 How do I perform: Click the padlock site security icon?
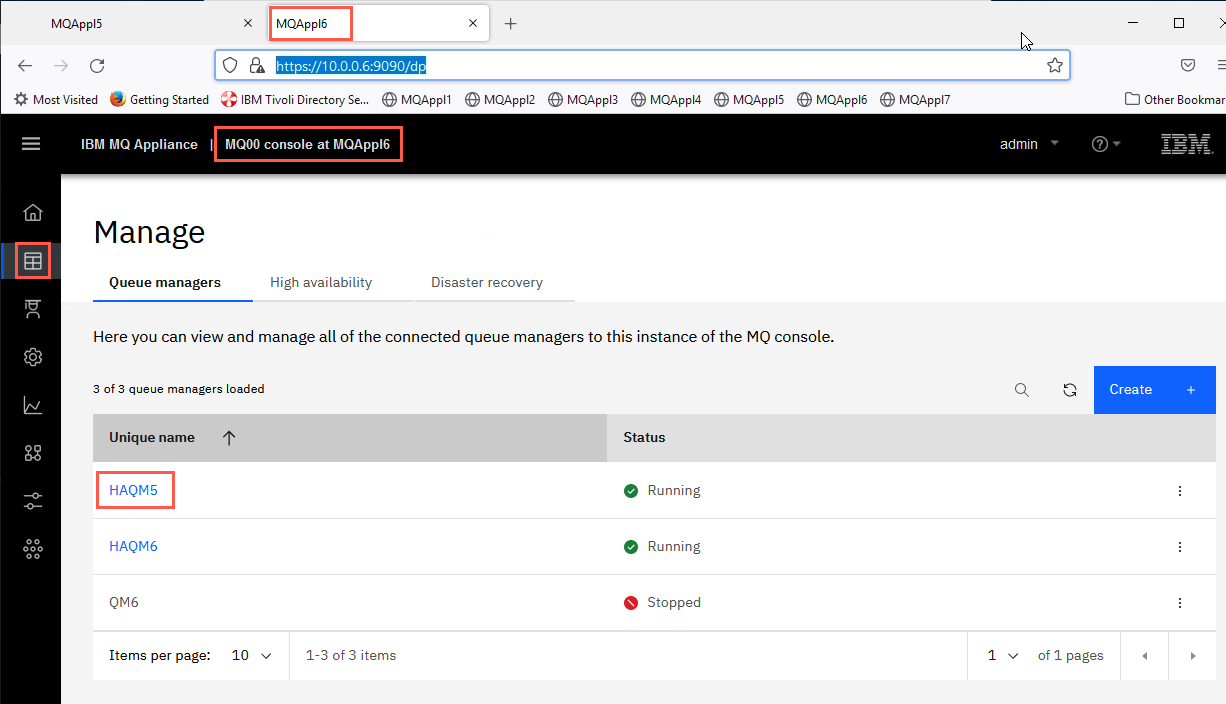coord(257,65)
